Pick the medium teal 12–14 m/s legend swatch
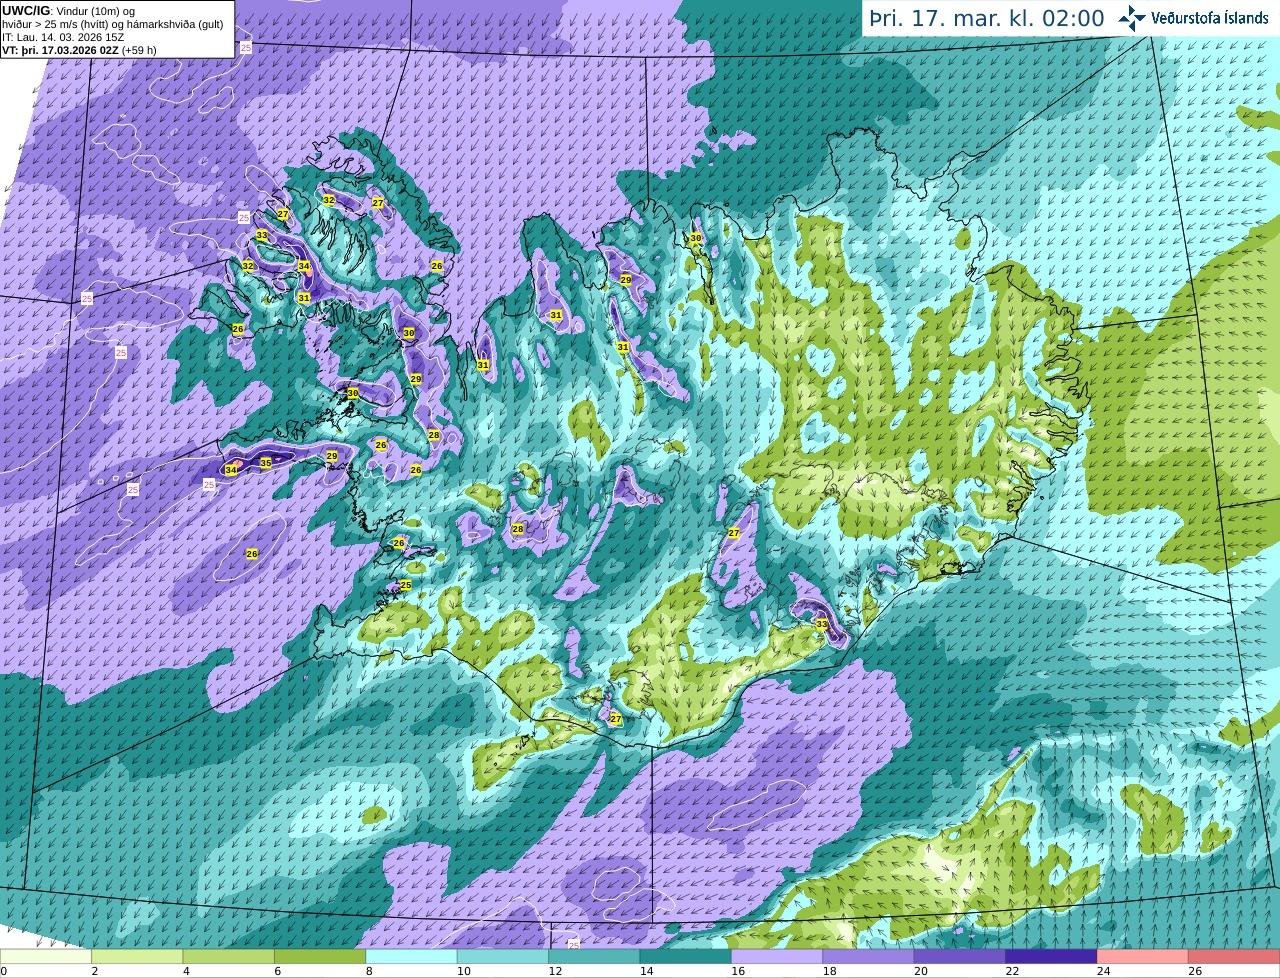The width and height of the screenshot is (1280, 978). 594,957
